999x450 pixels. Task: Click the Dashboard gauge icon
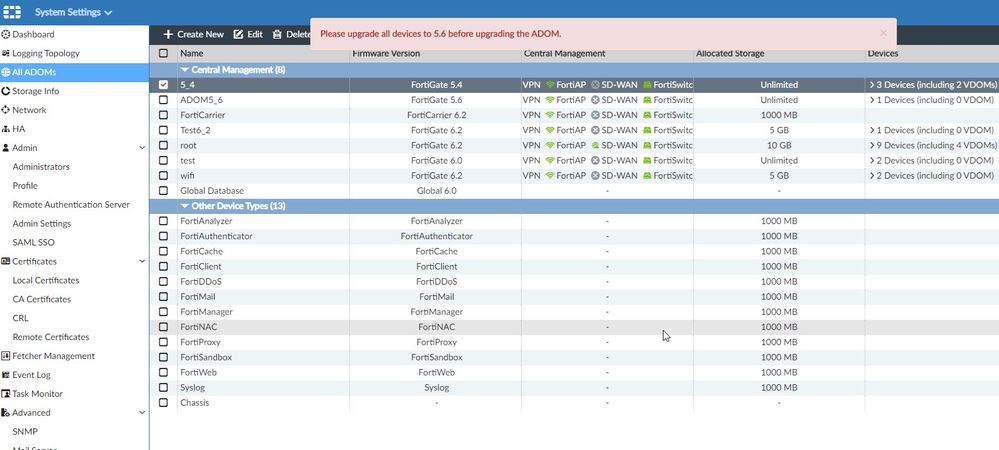click(x=6, y=34)
